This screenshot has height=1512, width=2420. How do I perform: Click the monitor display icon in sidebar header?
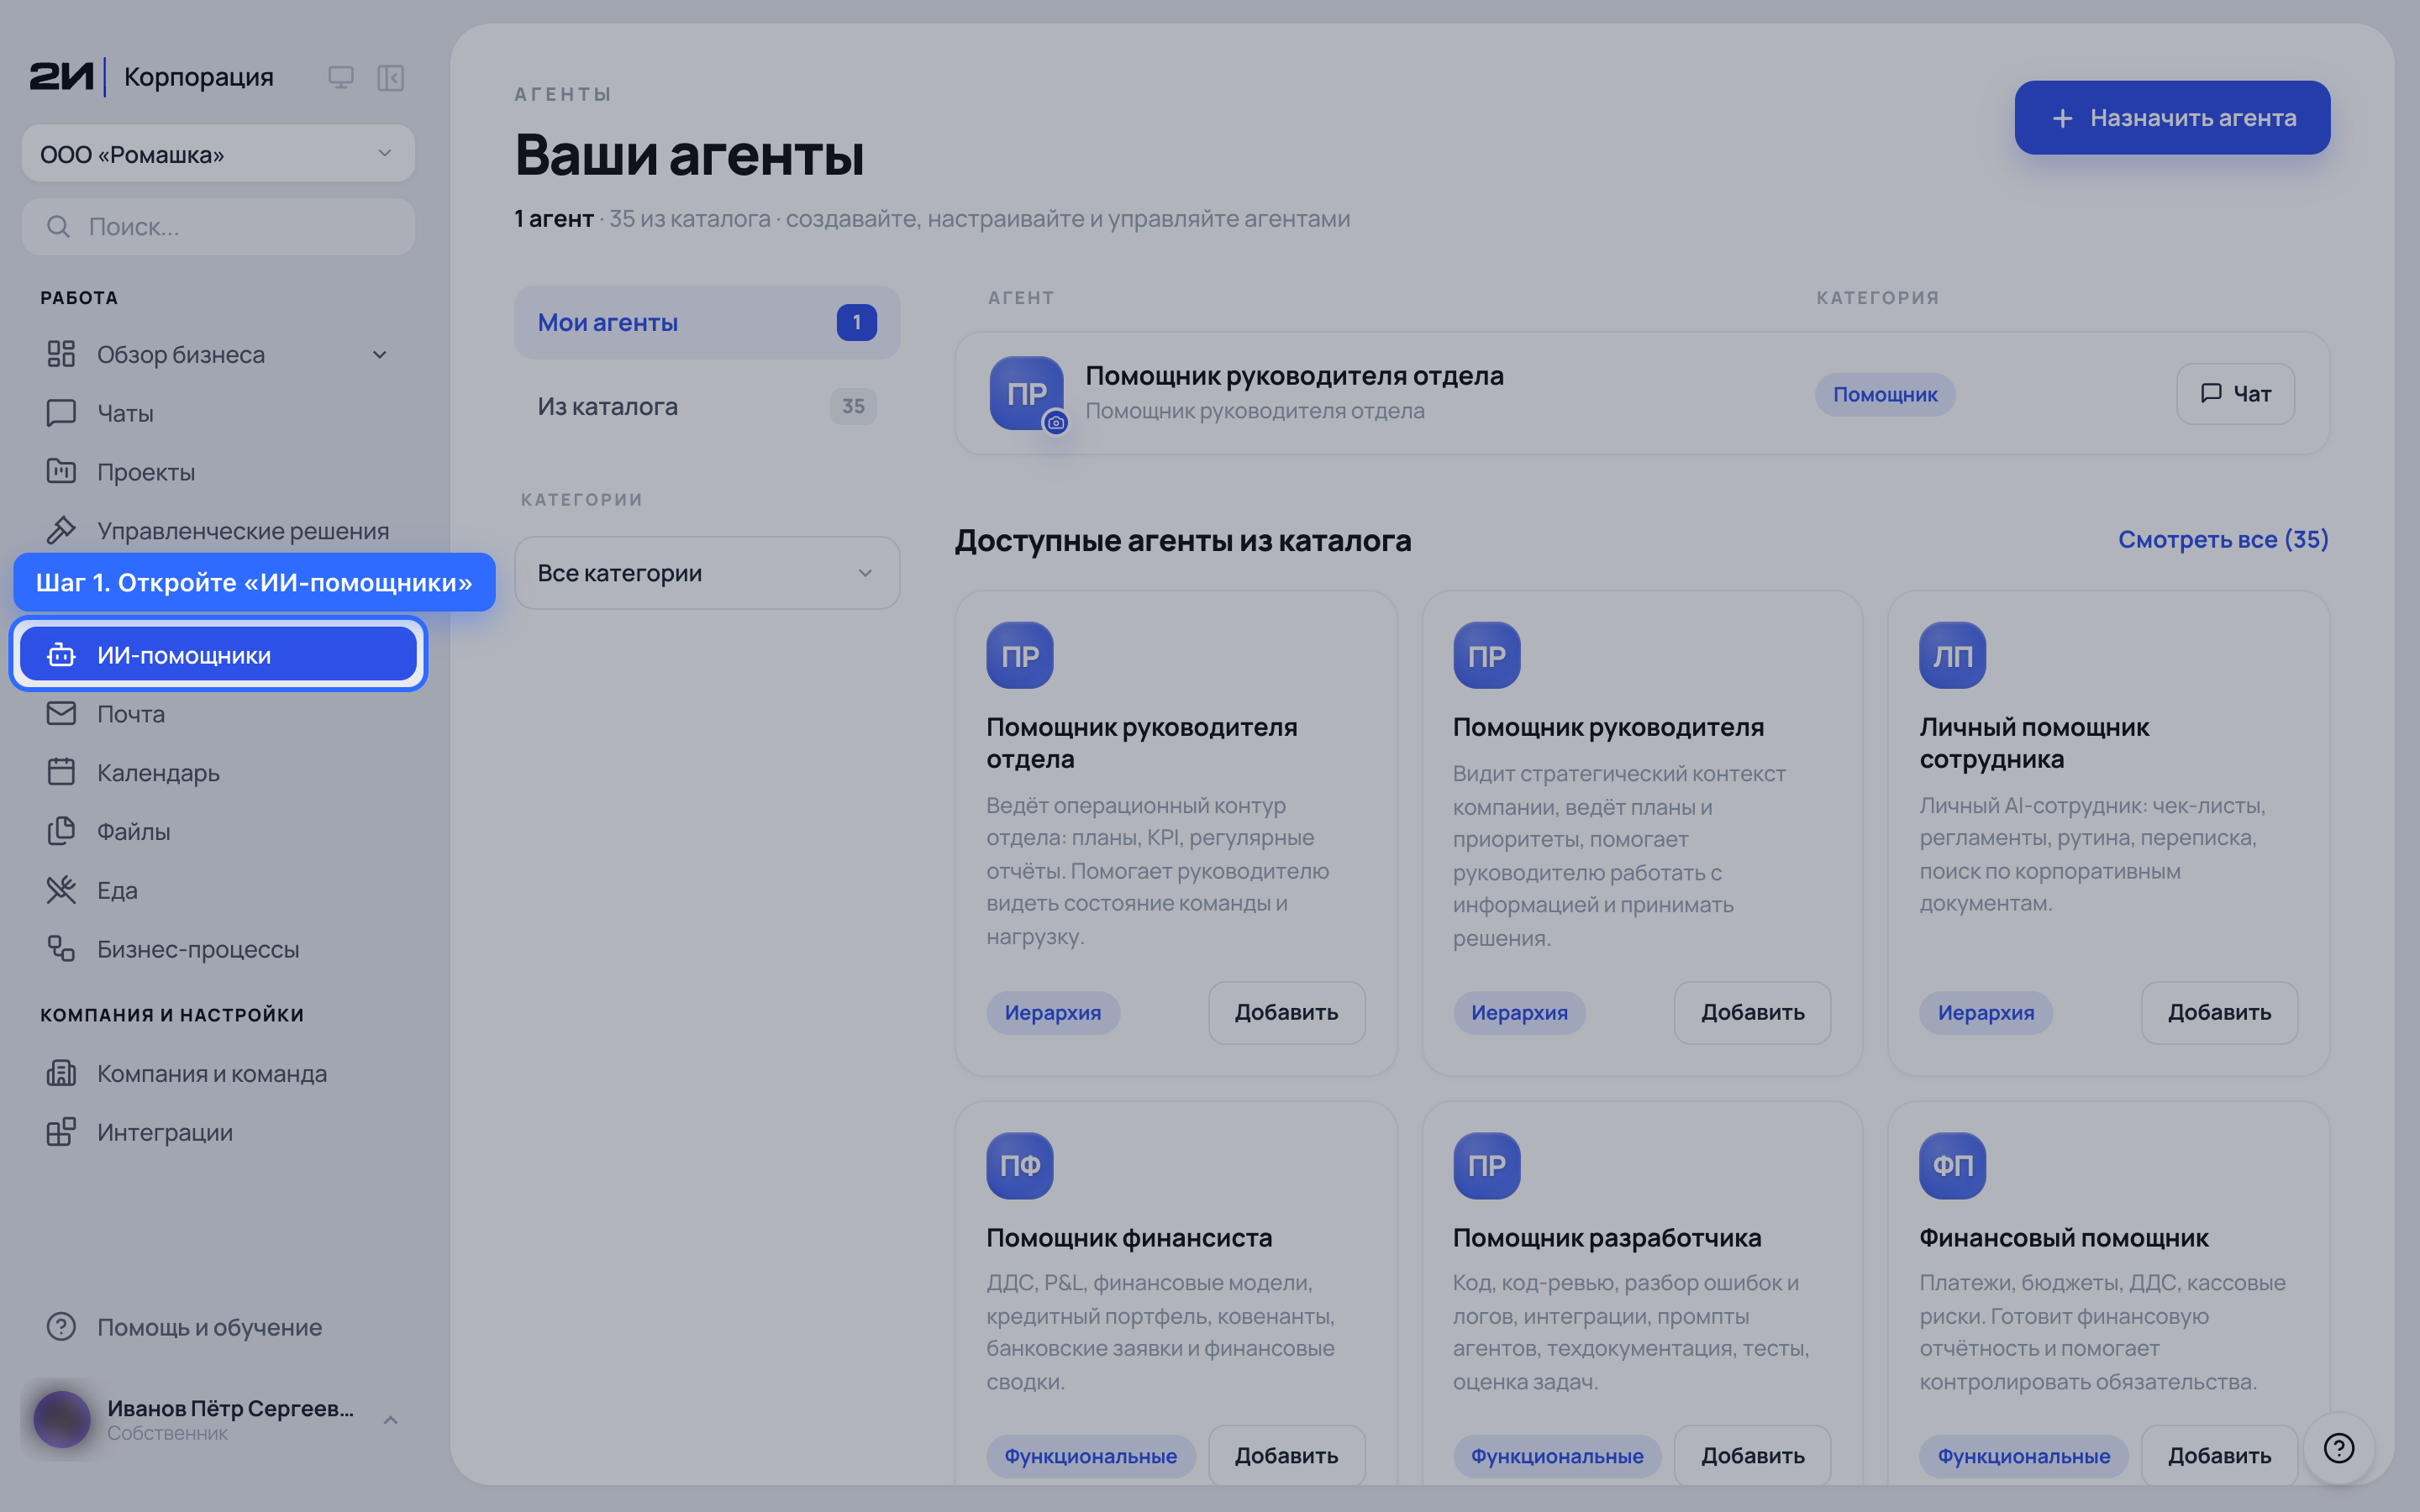pyautogui.click(x=341, y=77)
